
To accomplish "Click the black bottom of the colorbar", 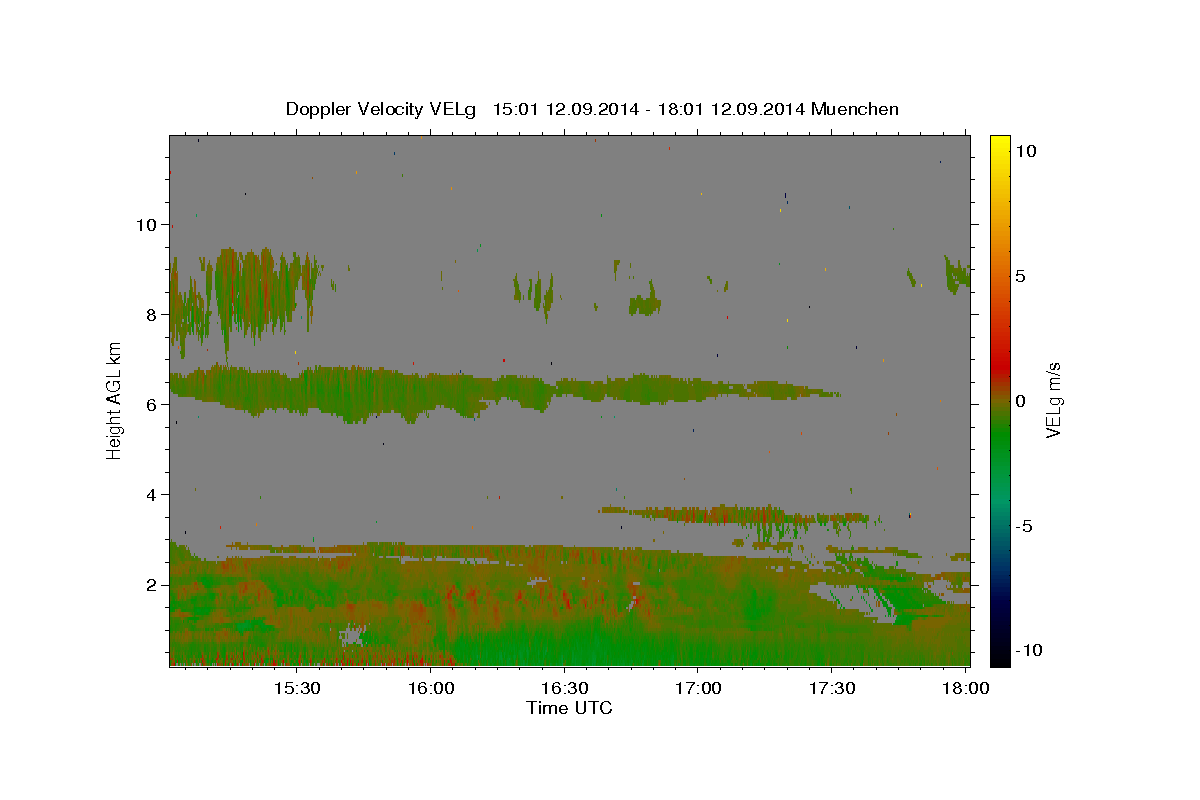I will (999, 655).
